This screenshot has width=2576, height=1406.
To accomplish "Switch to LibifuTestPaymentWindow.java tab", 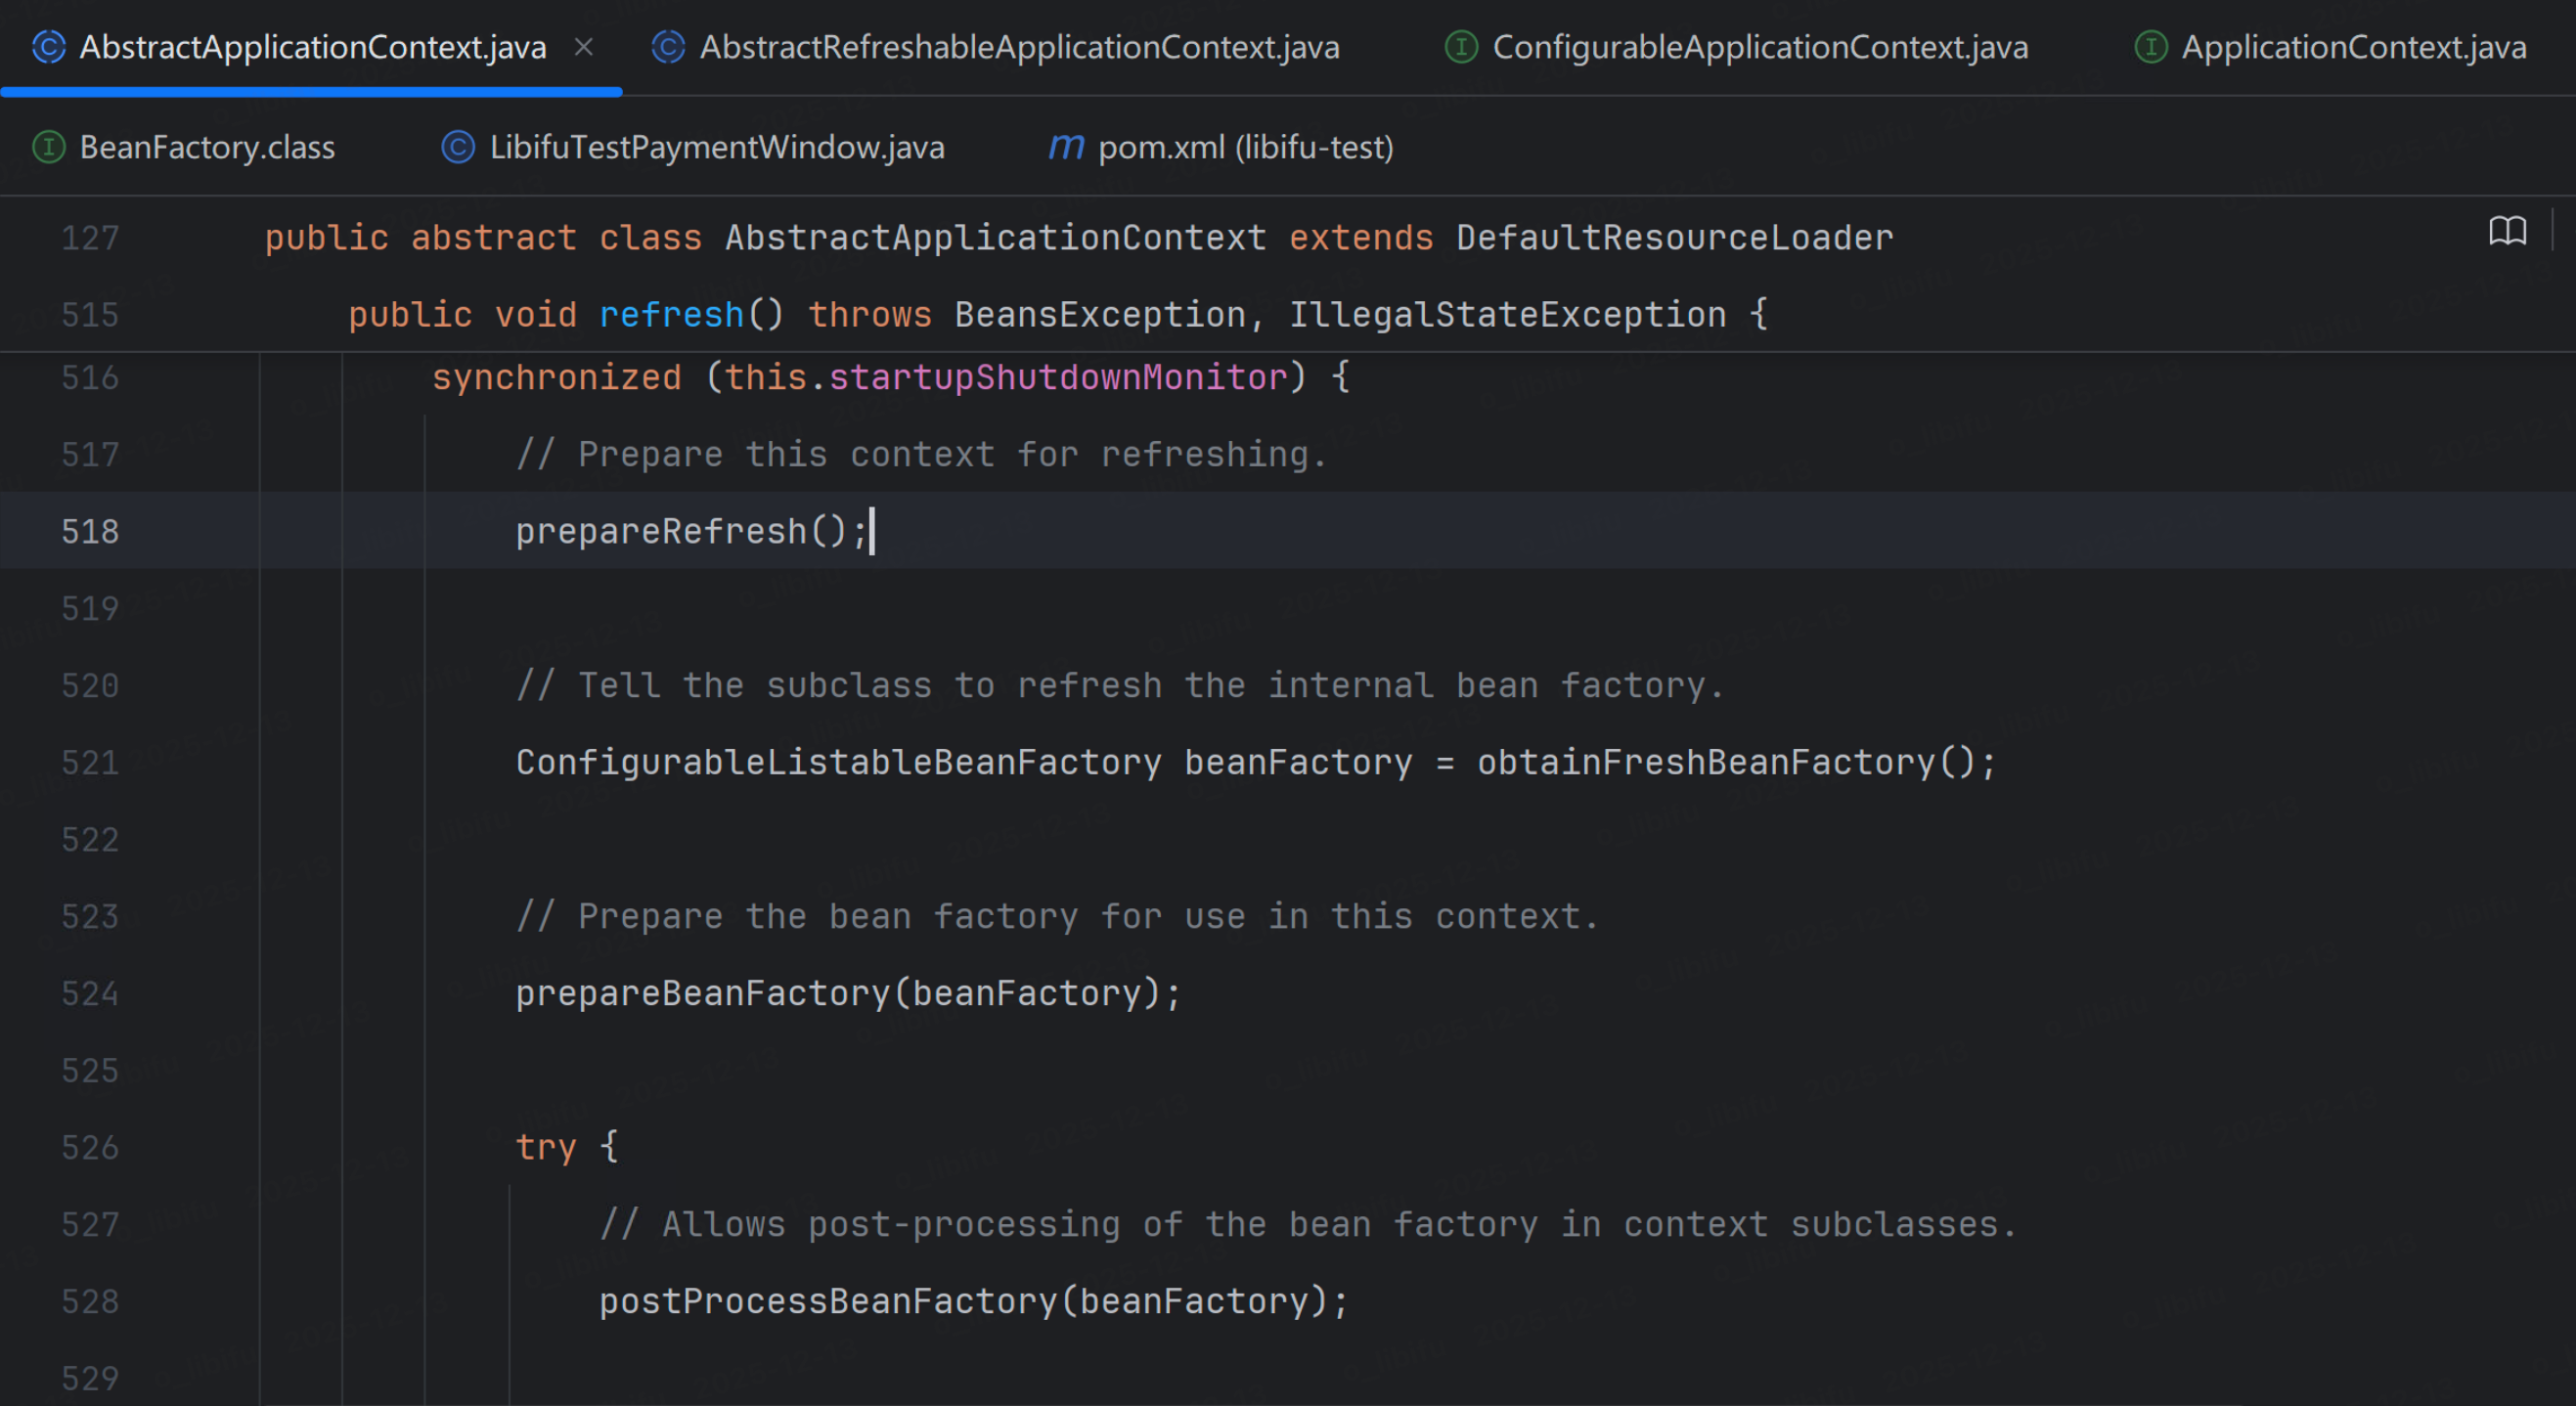I will point(716,148).
